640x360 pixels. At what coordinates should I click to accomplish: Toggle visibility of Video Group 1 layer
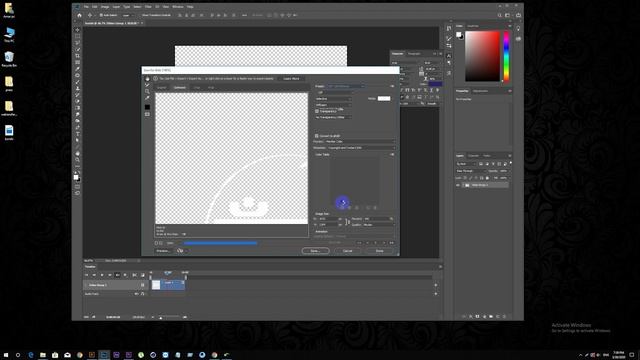[458, 185]
